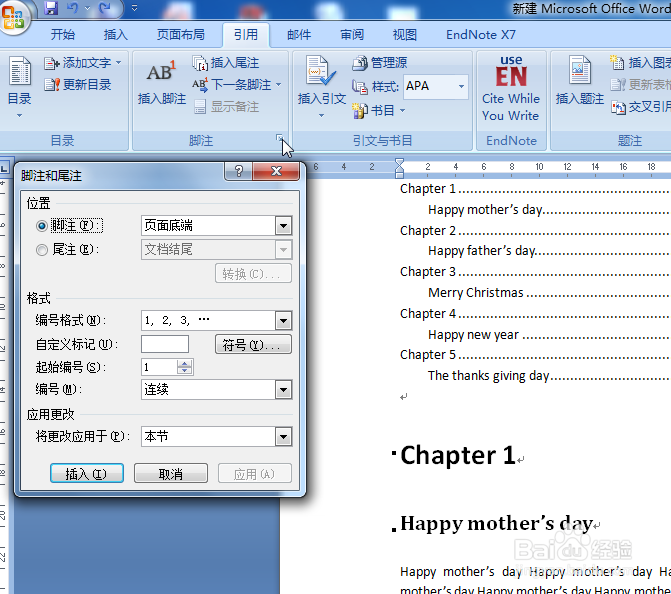
Task: Click the Chapter 1 heading text
Action: pos(457,455)
